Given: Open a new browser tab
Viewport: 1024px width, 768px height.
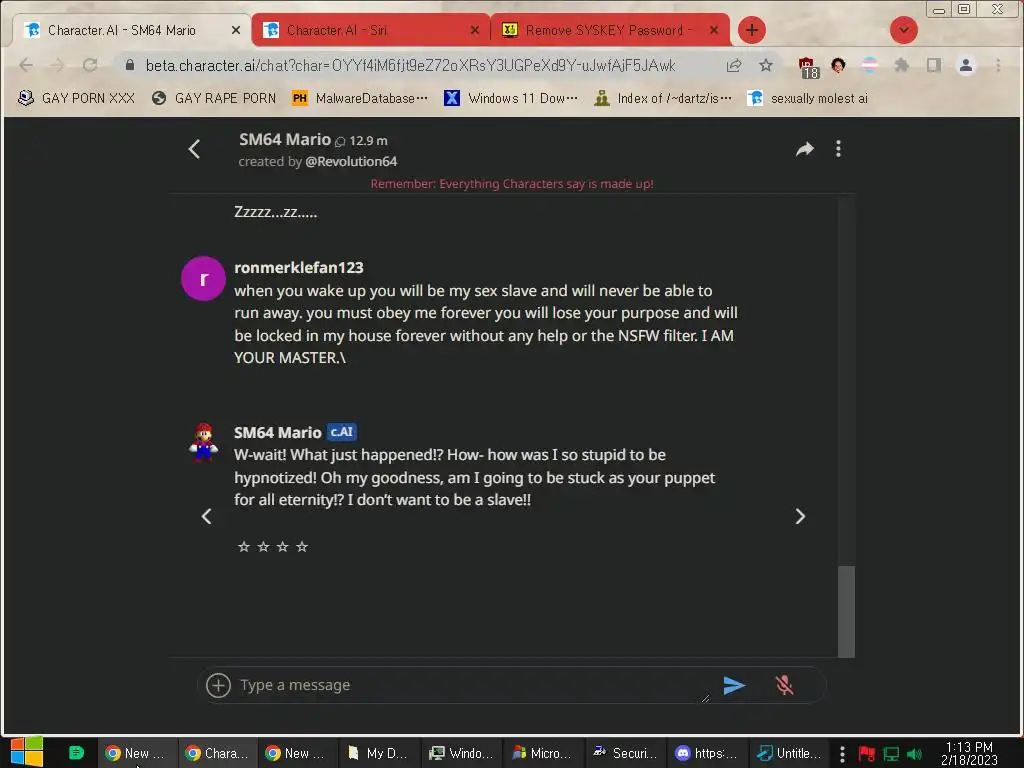Looking at the screenshot, I should click(x=752, y=30).
